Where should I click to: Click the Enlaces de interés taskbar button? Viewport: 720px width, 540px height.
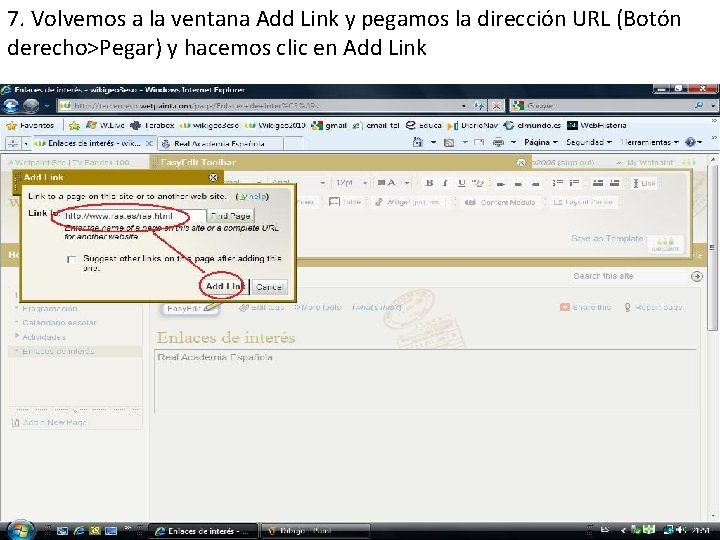[202, 531]
